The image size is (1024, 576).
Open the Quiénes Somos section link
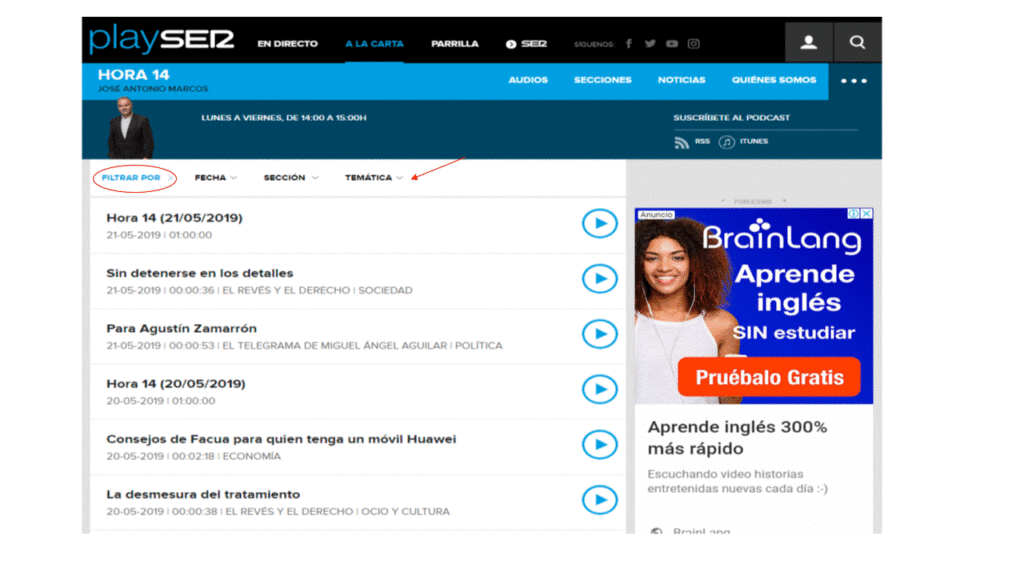[773, 80]
